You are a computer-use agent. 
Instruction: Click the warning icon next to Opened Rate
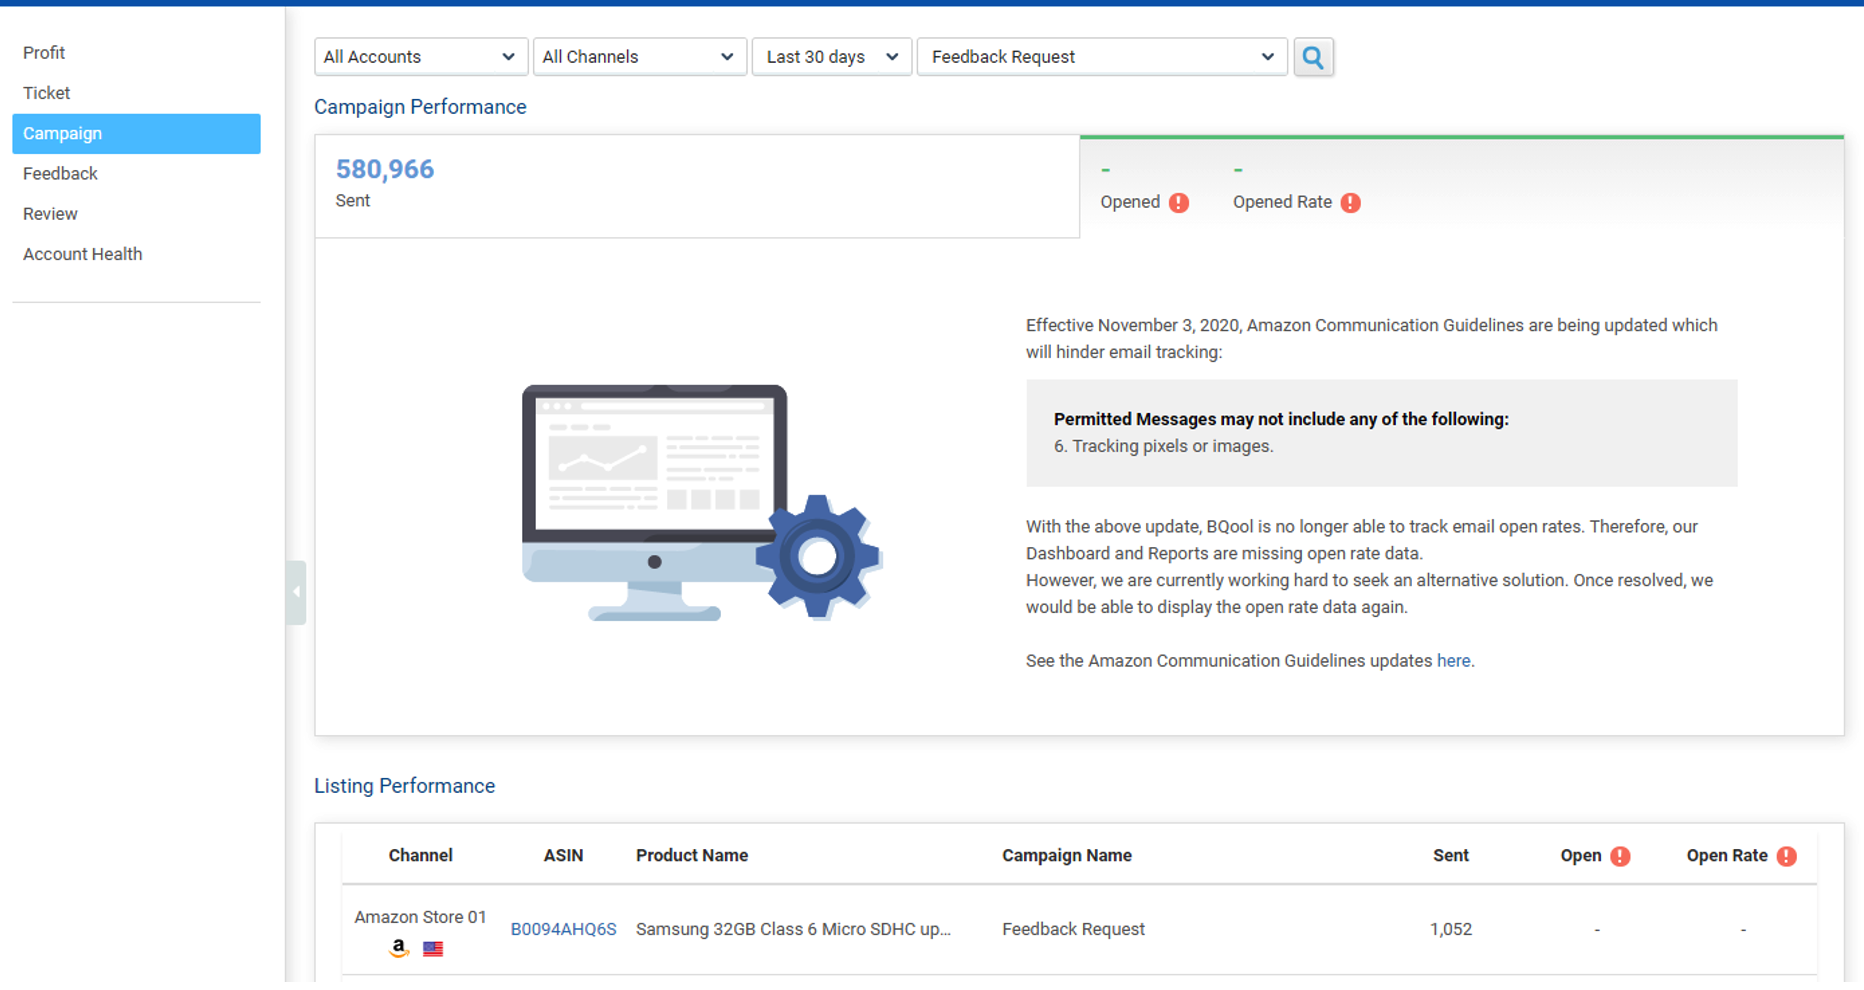(1350, 203)
